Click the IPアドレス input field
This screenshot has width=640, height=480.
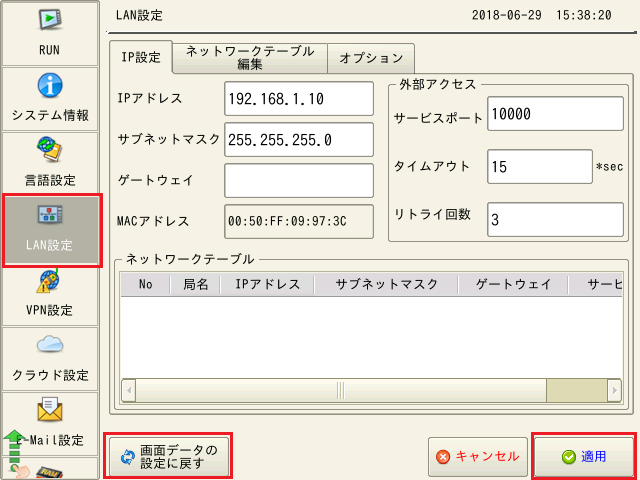click(x=298, y=99)
